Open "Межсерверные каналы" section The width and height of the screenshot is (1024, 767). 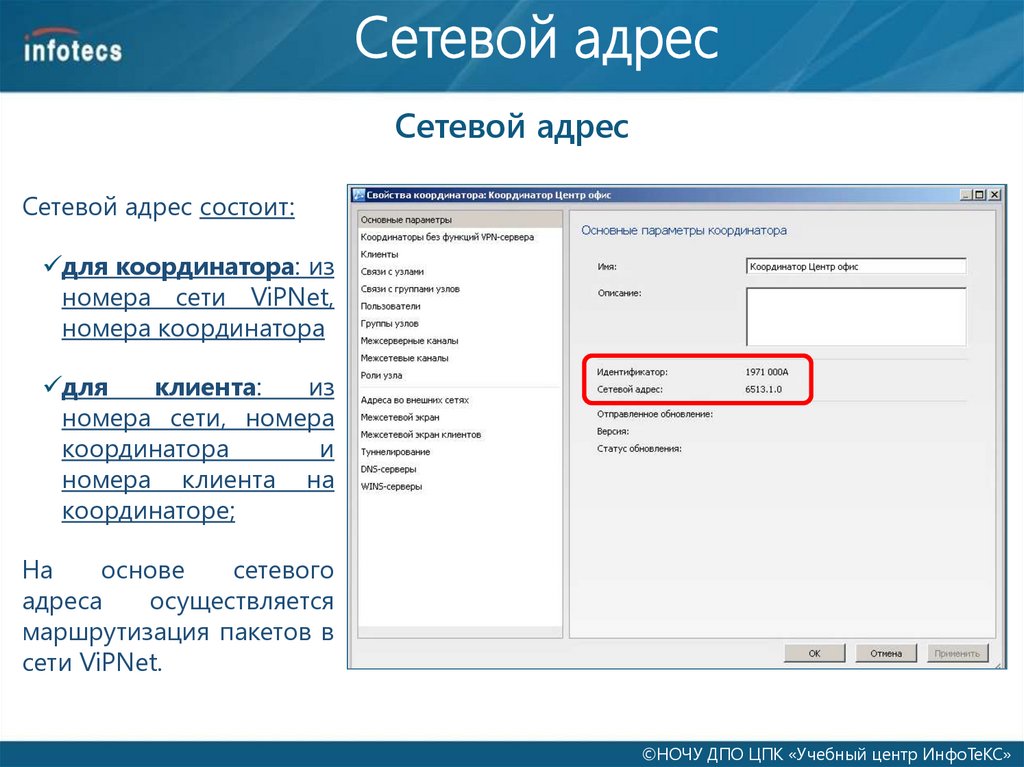click(x=409, y=340)
